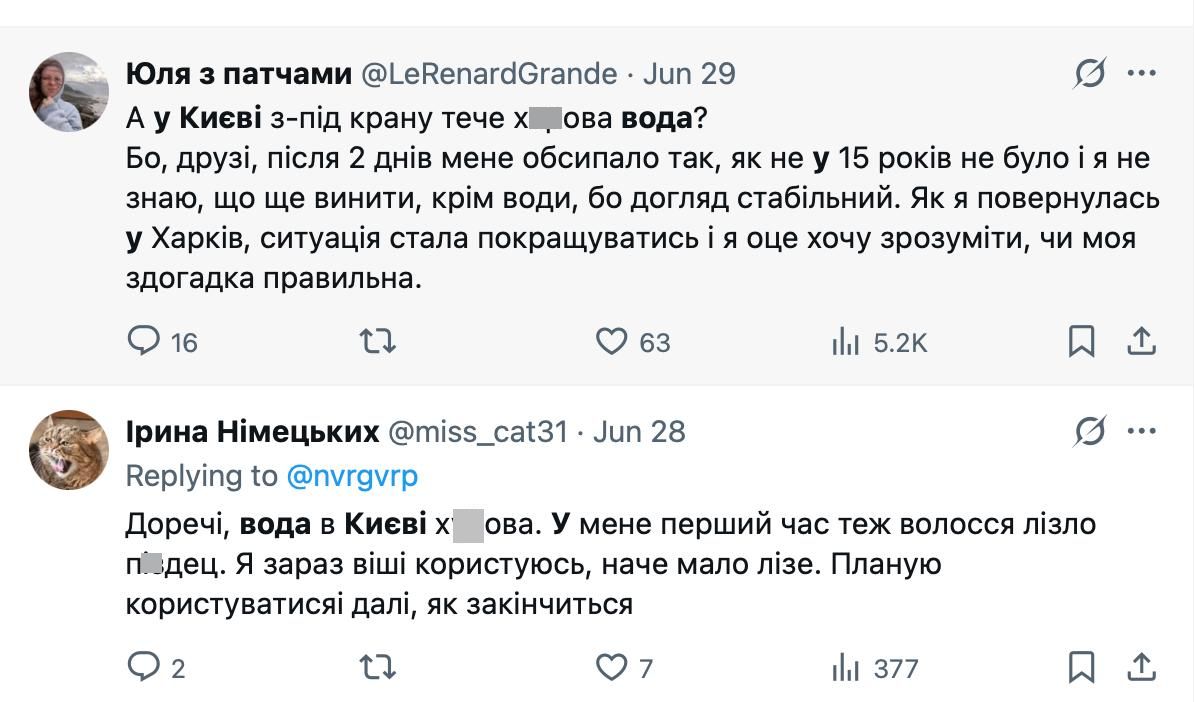Screen dimensions: 1194x702
Task: Reply to Ірина Німецьких's post
Action: point(144,667)
